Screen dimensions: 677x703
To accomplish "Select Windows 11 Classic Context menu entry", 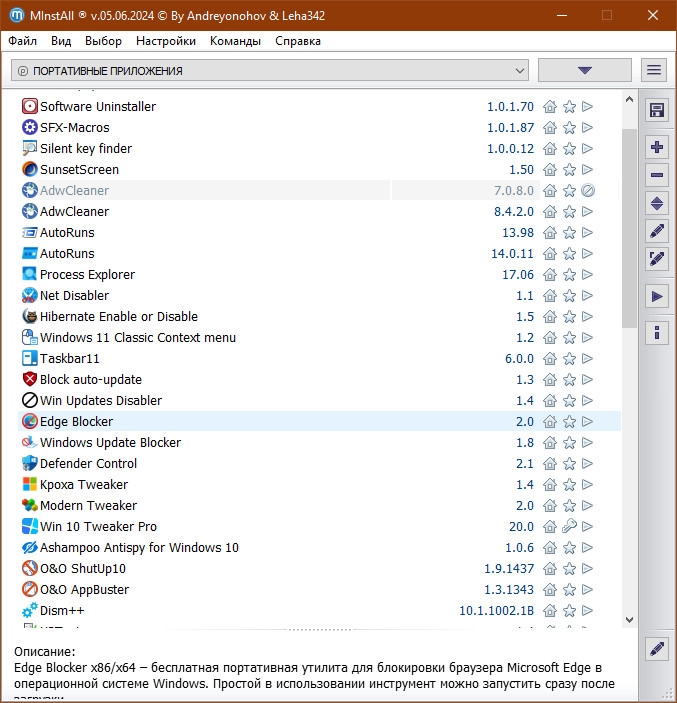I will pos(319,338).
